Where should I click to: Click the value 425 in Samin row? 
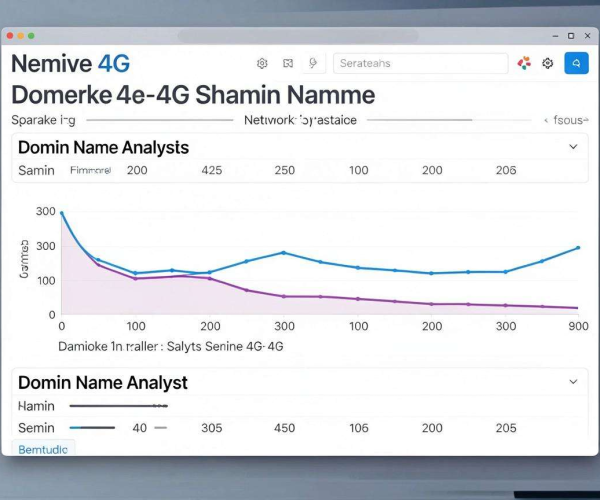coord(212,170)
